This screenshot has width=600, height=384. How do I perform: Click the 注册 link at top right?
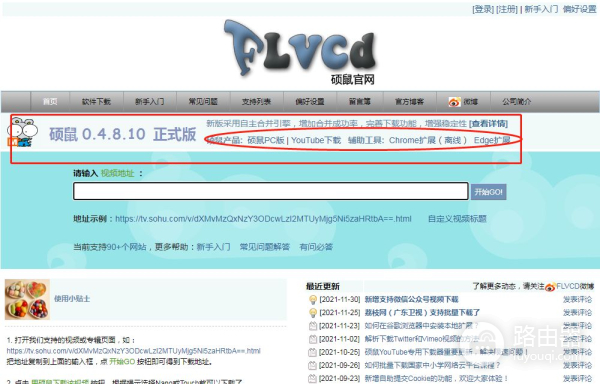pos(507,9)
